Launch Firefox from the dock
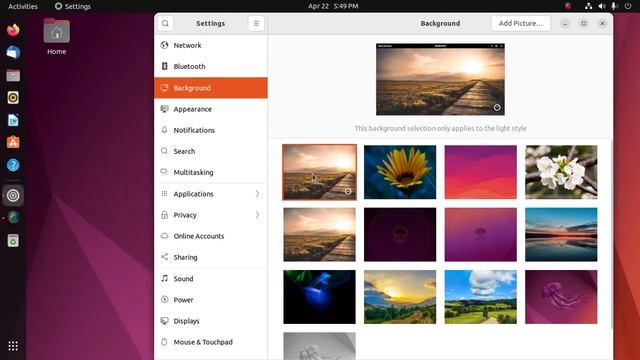The image size is (640, 360). (13, 30)
